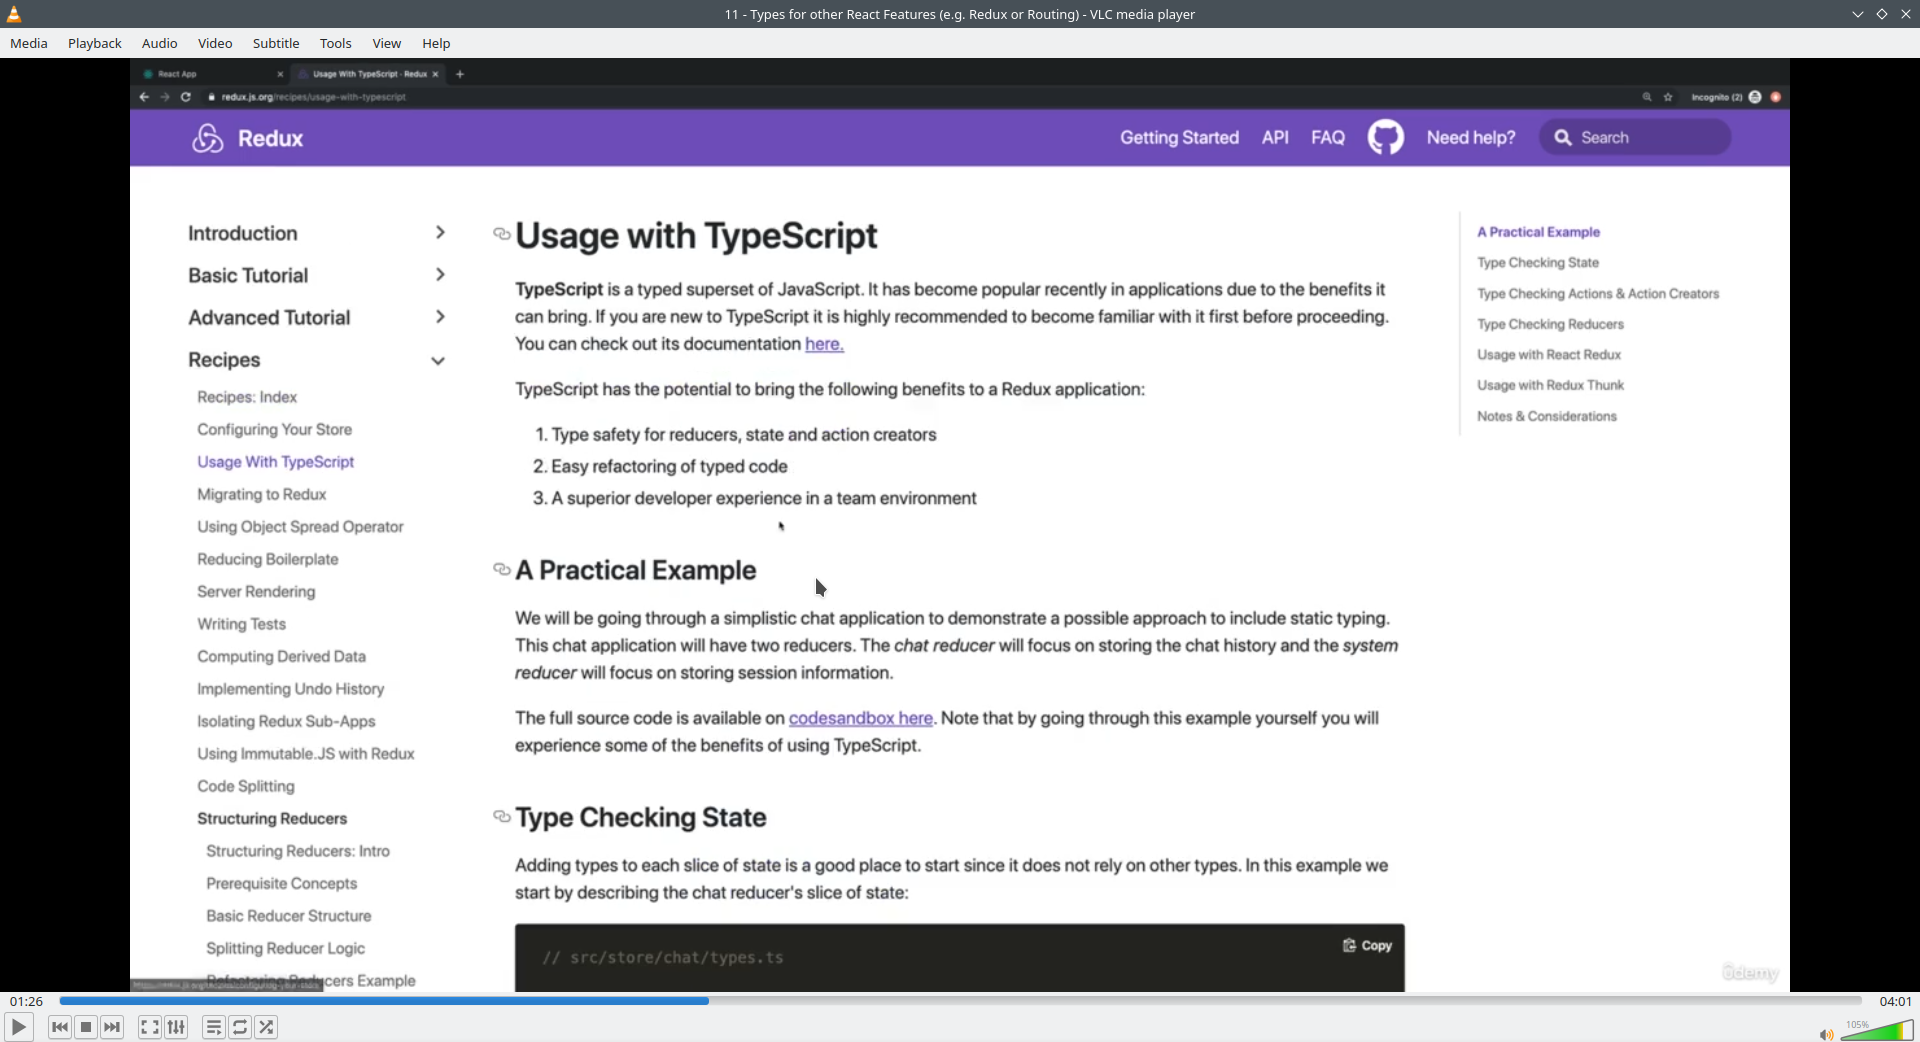1920x1042 pixels.
Task: Skip to the previous media item
Action: pyautogui.click(x=60, y=1027)
